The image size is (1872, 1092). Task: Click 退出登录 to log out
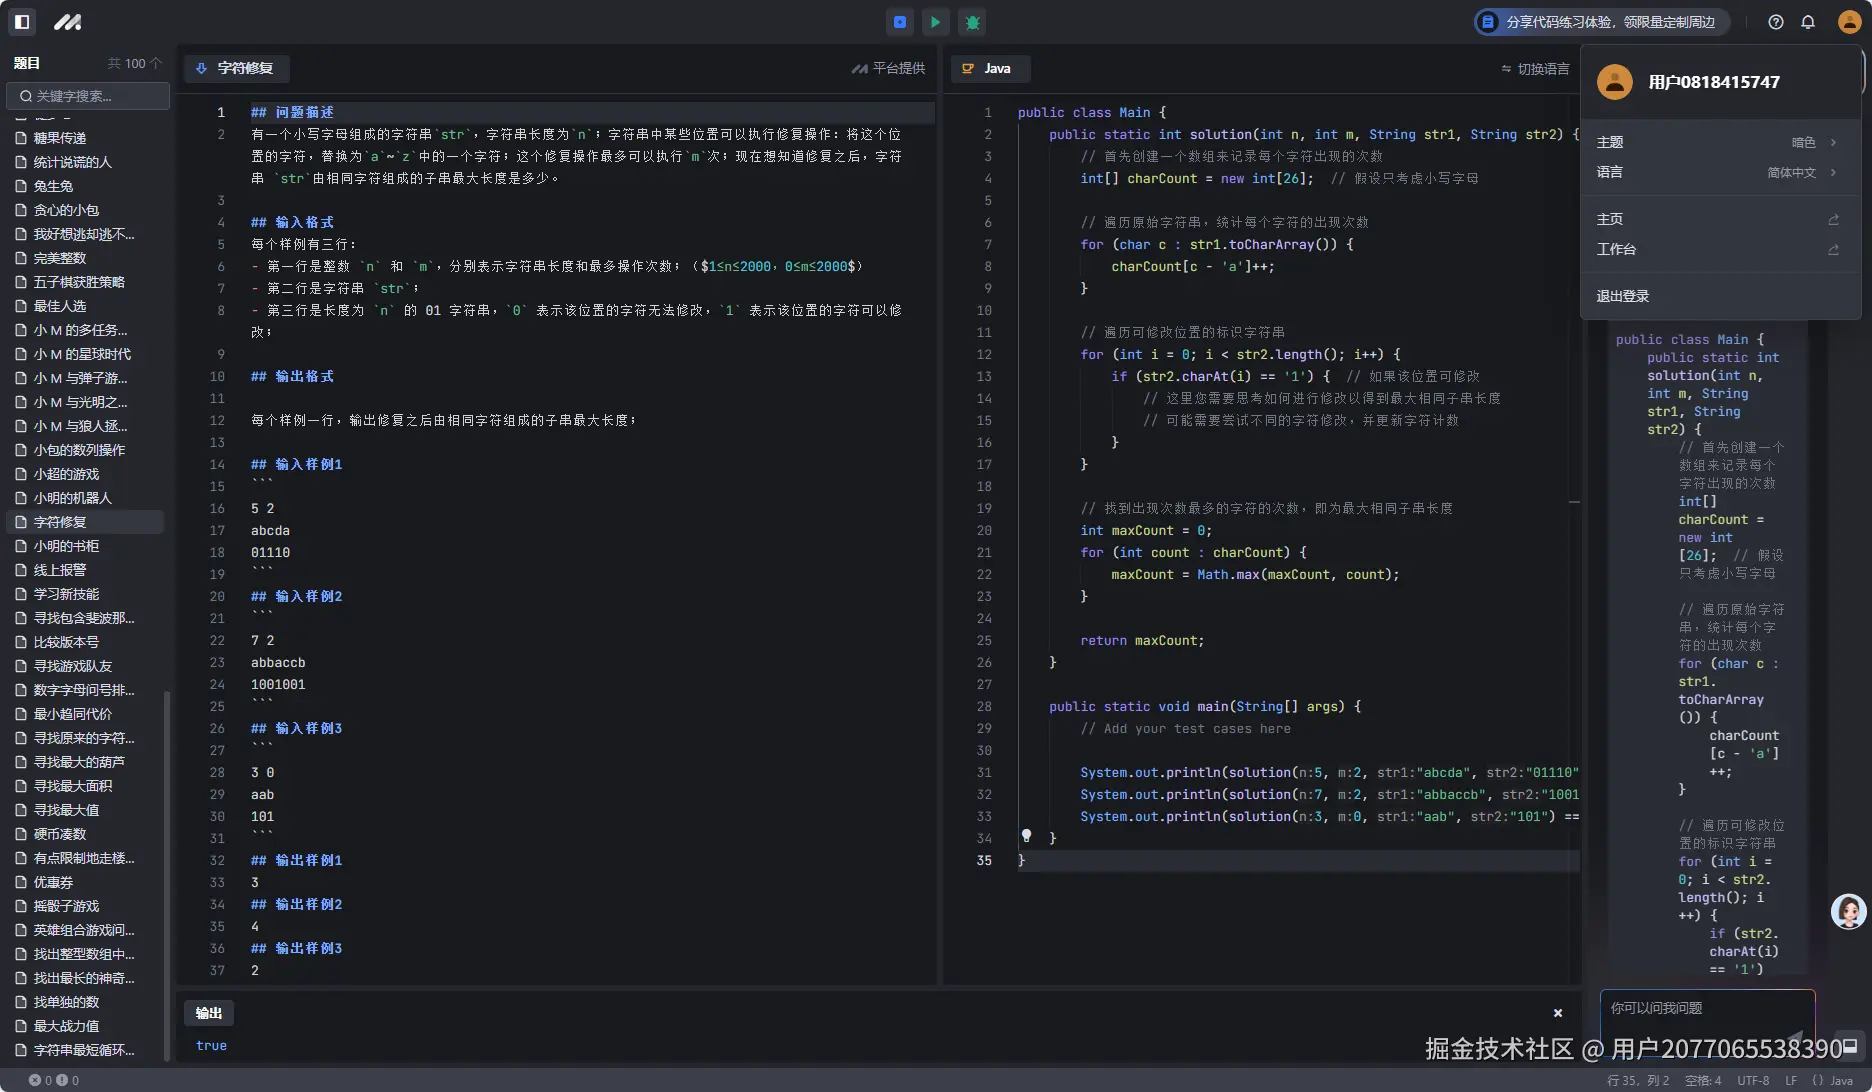point(1622,297)
